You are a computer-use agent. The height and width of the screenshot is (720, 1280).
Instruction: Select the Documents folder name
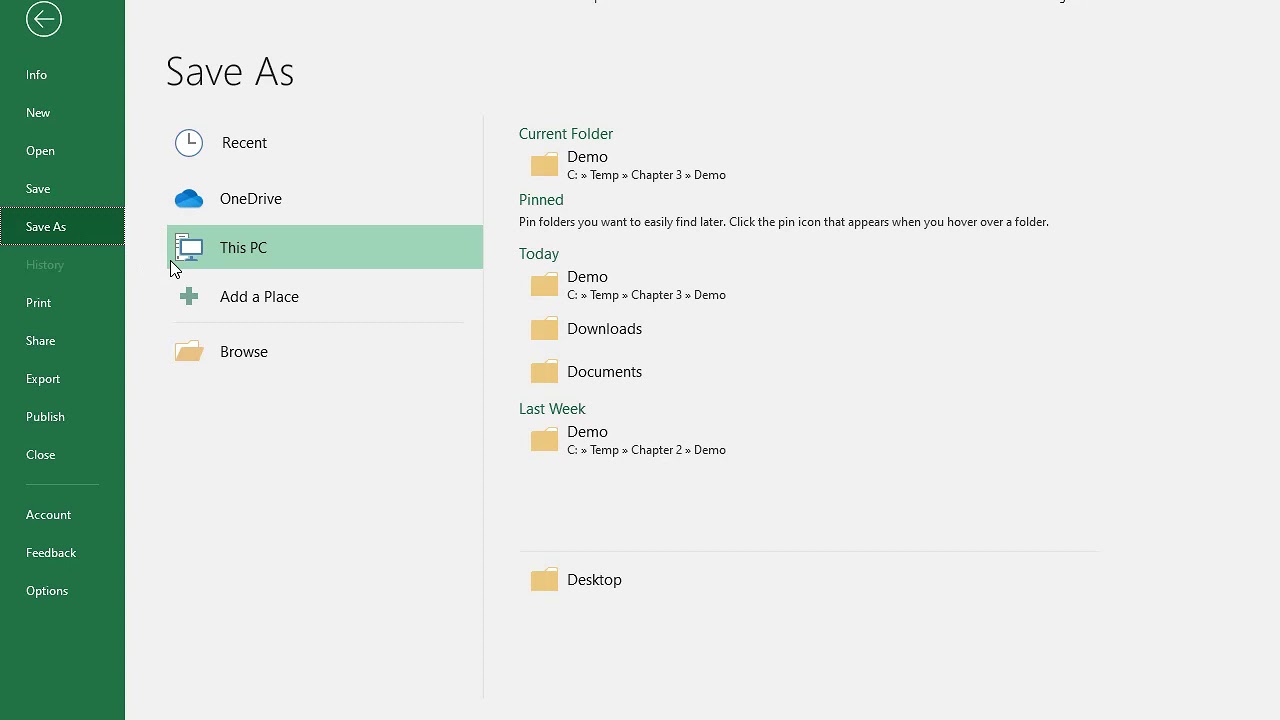coord(604,372)
